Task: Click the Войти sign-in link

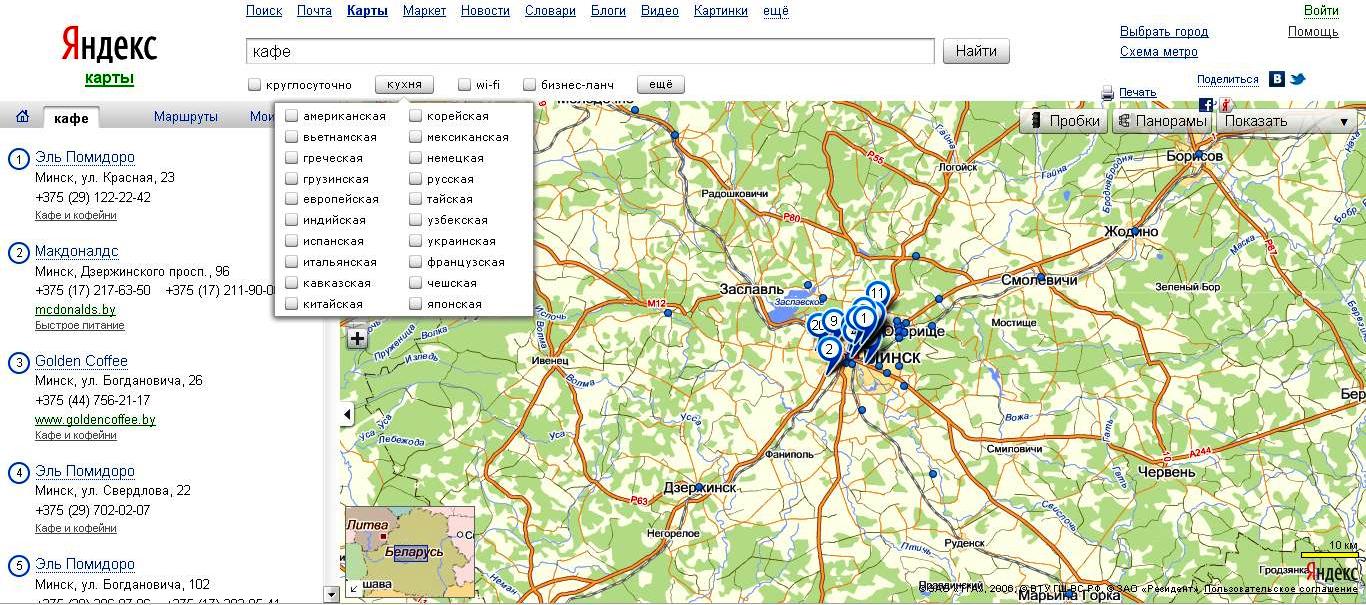Action: (1321, 11)
